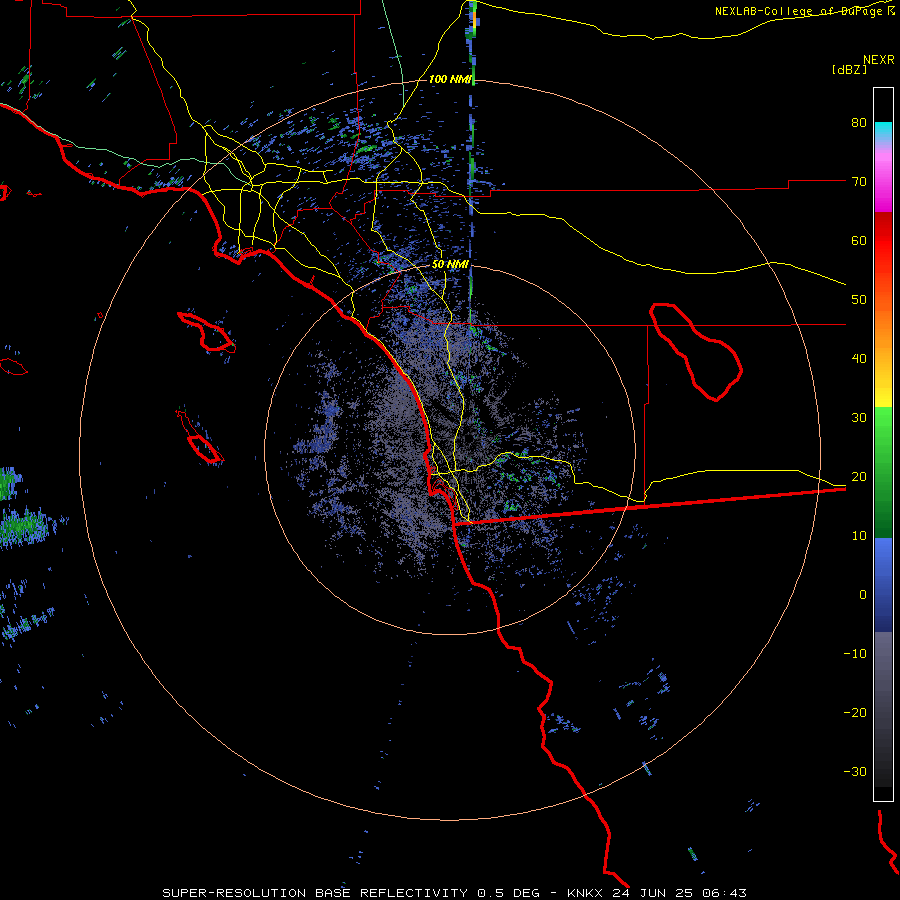
Task: Click the 0 dBZ scale value
Action: pos(863,595)
